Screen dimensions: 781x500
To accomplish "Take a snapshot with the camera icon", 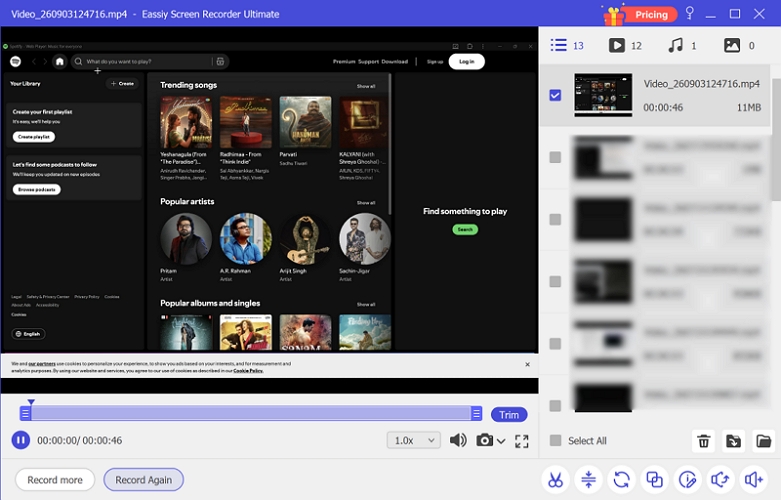I will 484,440.
